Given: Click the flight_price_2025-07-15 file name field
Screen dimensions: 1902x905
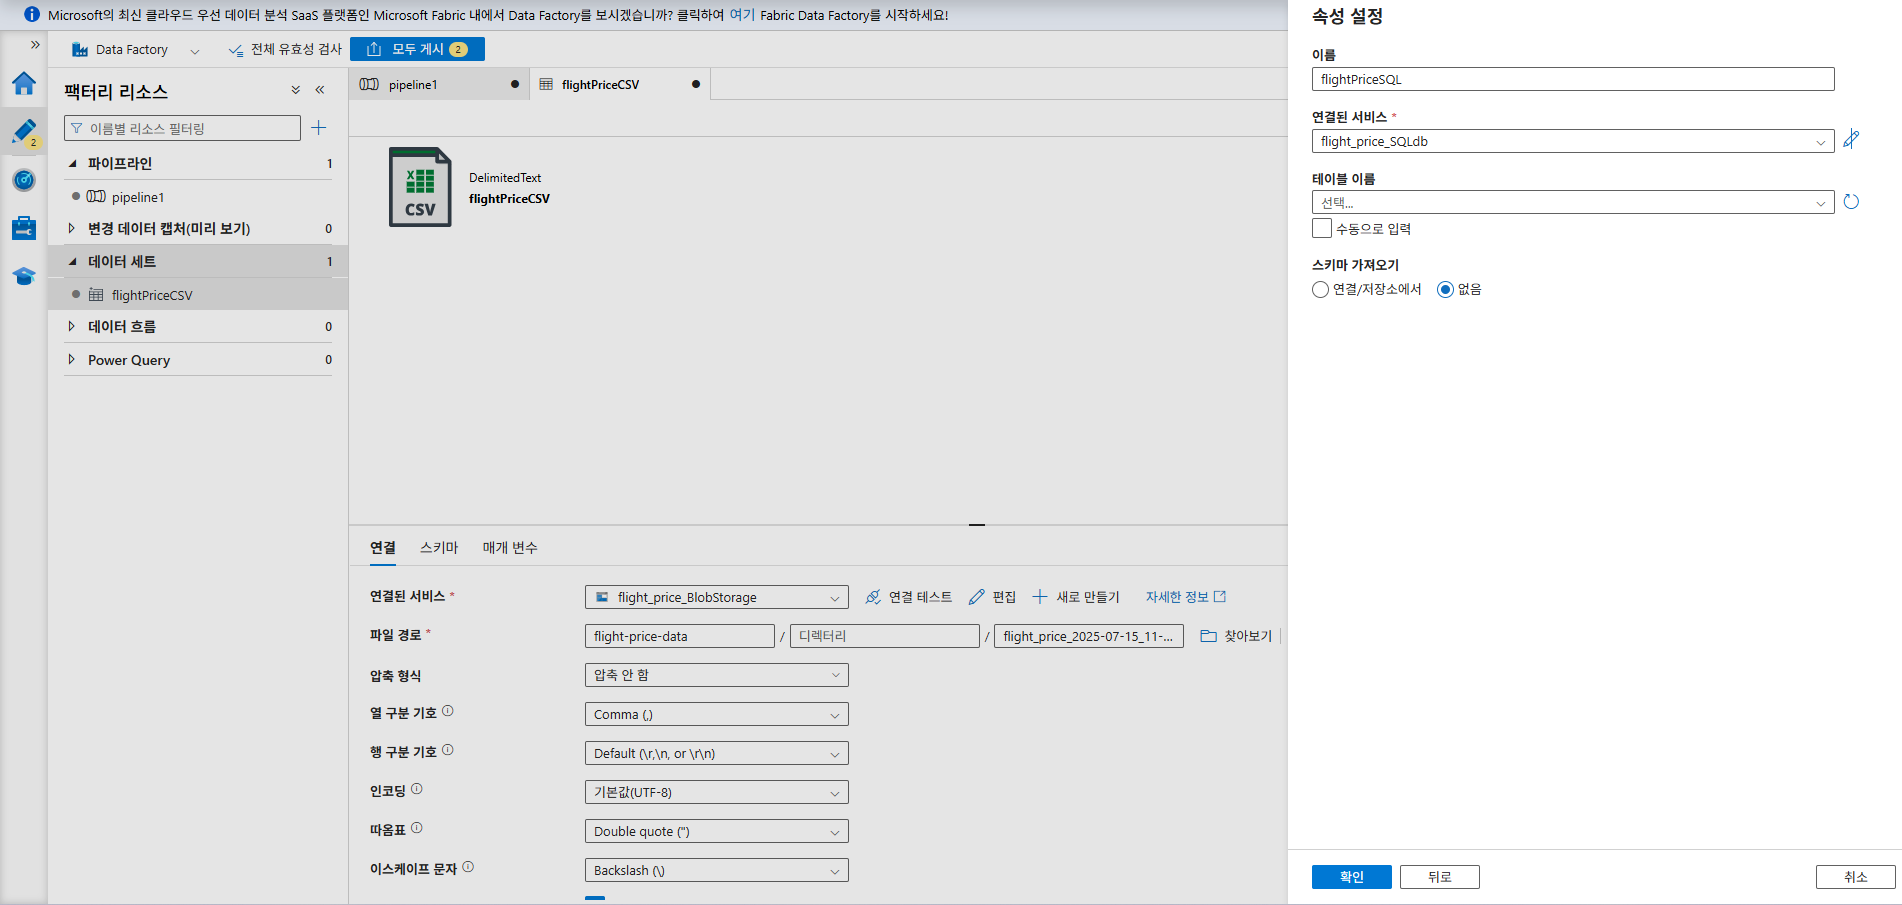Looking at the screenshot, I should coord(1089,636).
